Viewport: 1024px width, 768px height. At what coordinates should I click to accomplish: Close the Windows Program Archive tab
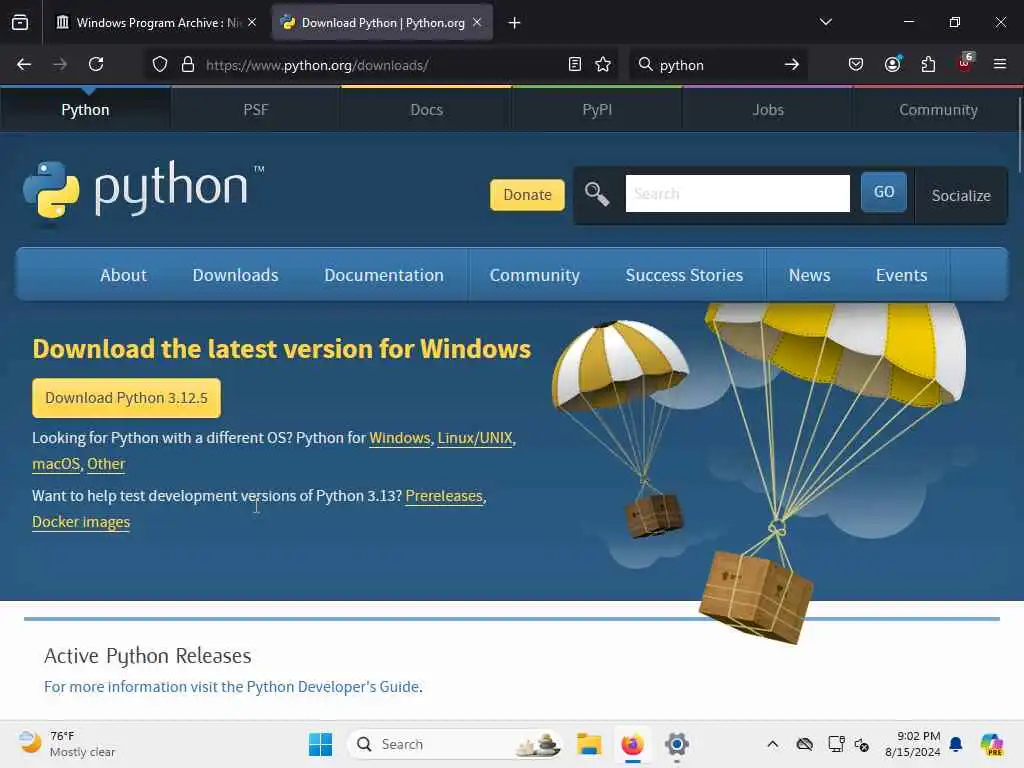click(x=252, y=22)
